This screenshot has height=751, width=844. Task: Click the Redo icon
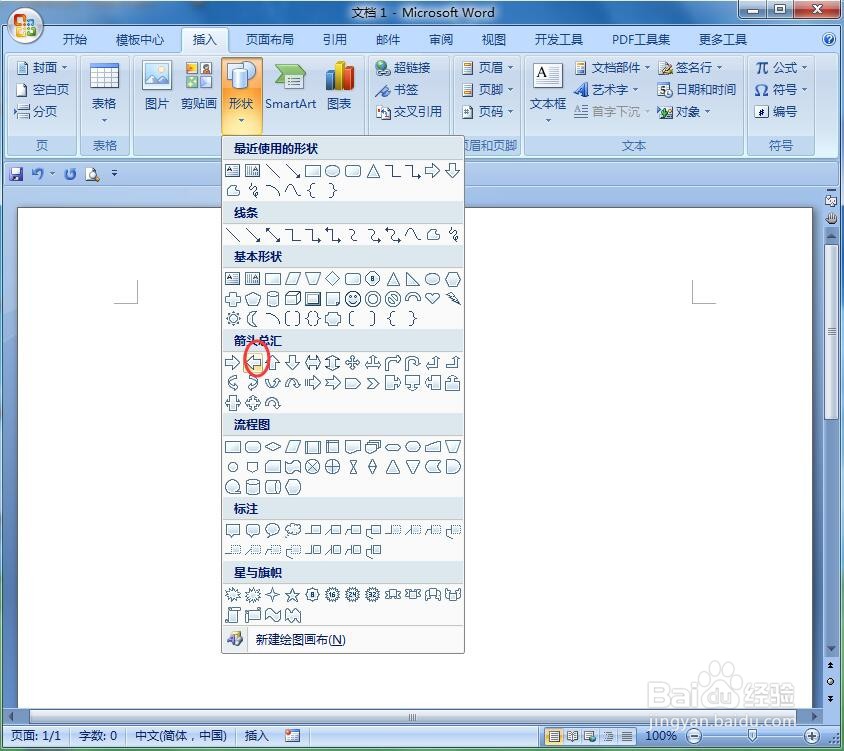point(70,174)
